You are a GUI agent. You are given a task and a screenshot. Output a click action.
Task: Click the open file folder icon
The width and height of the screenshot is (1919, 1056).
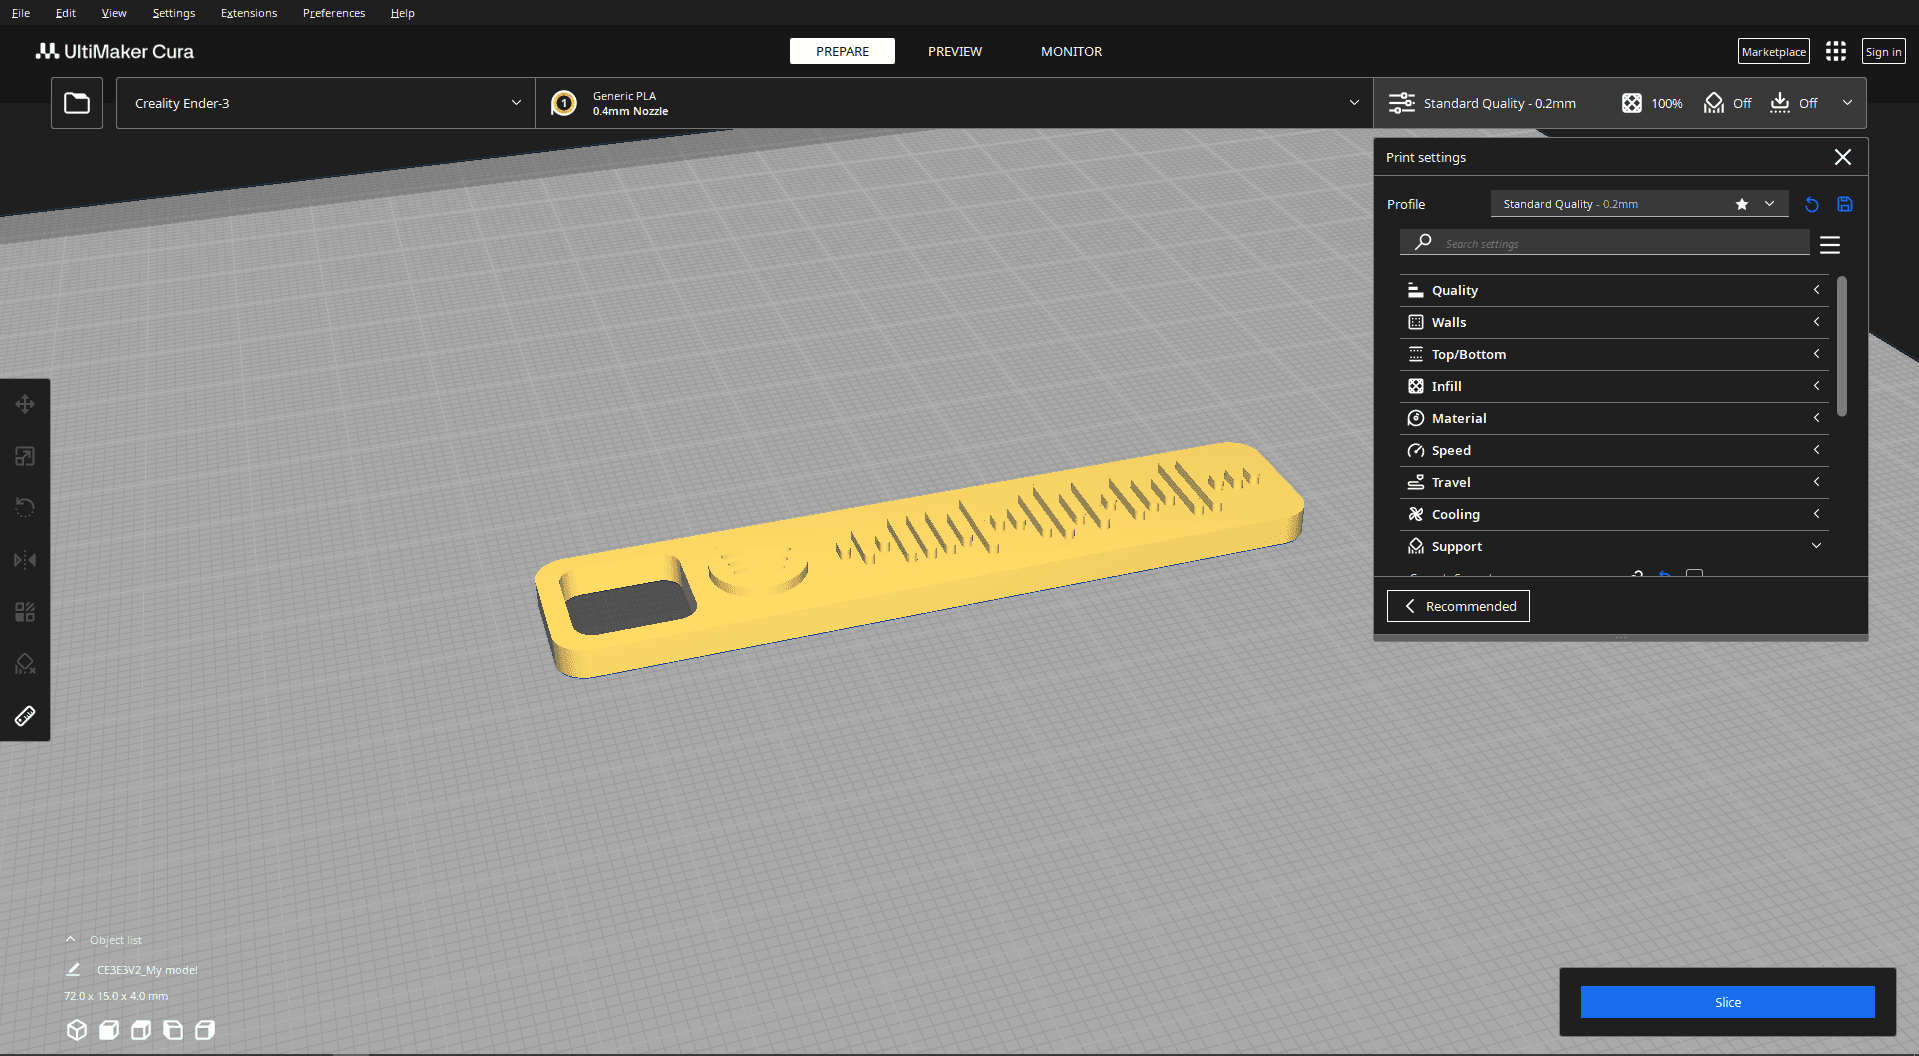[77, 103]
